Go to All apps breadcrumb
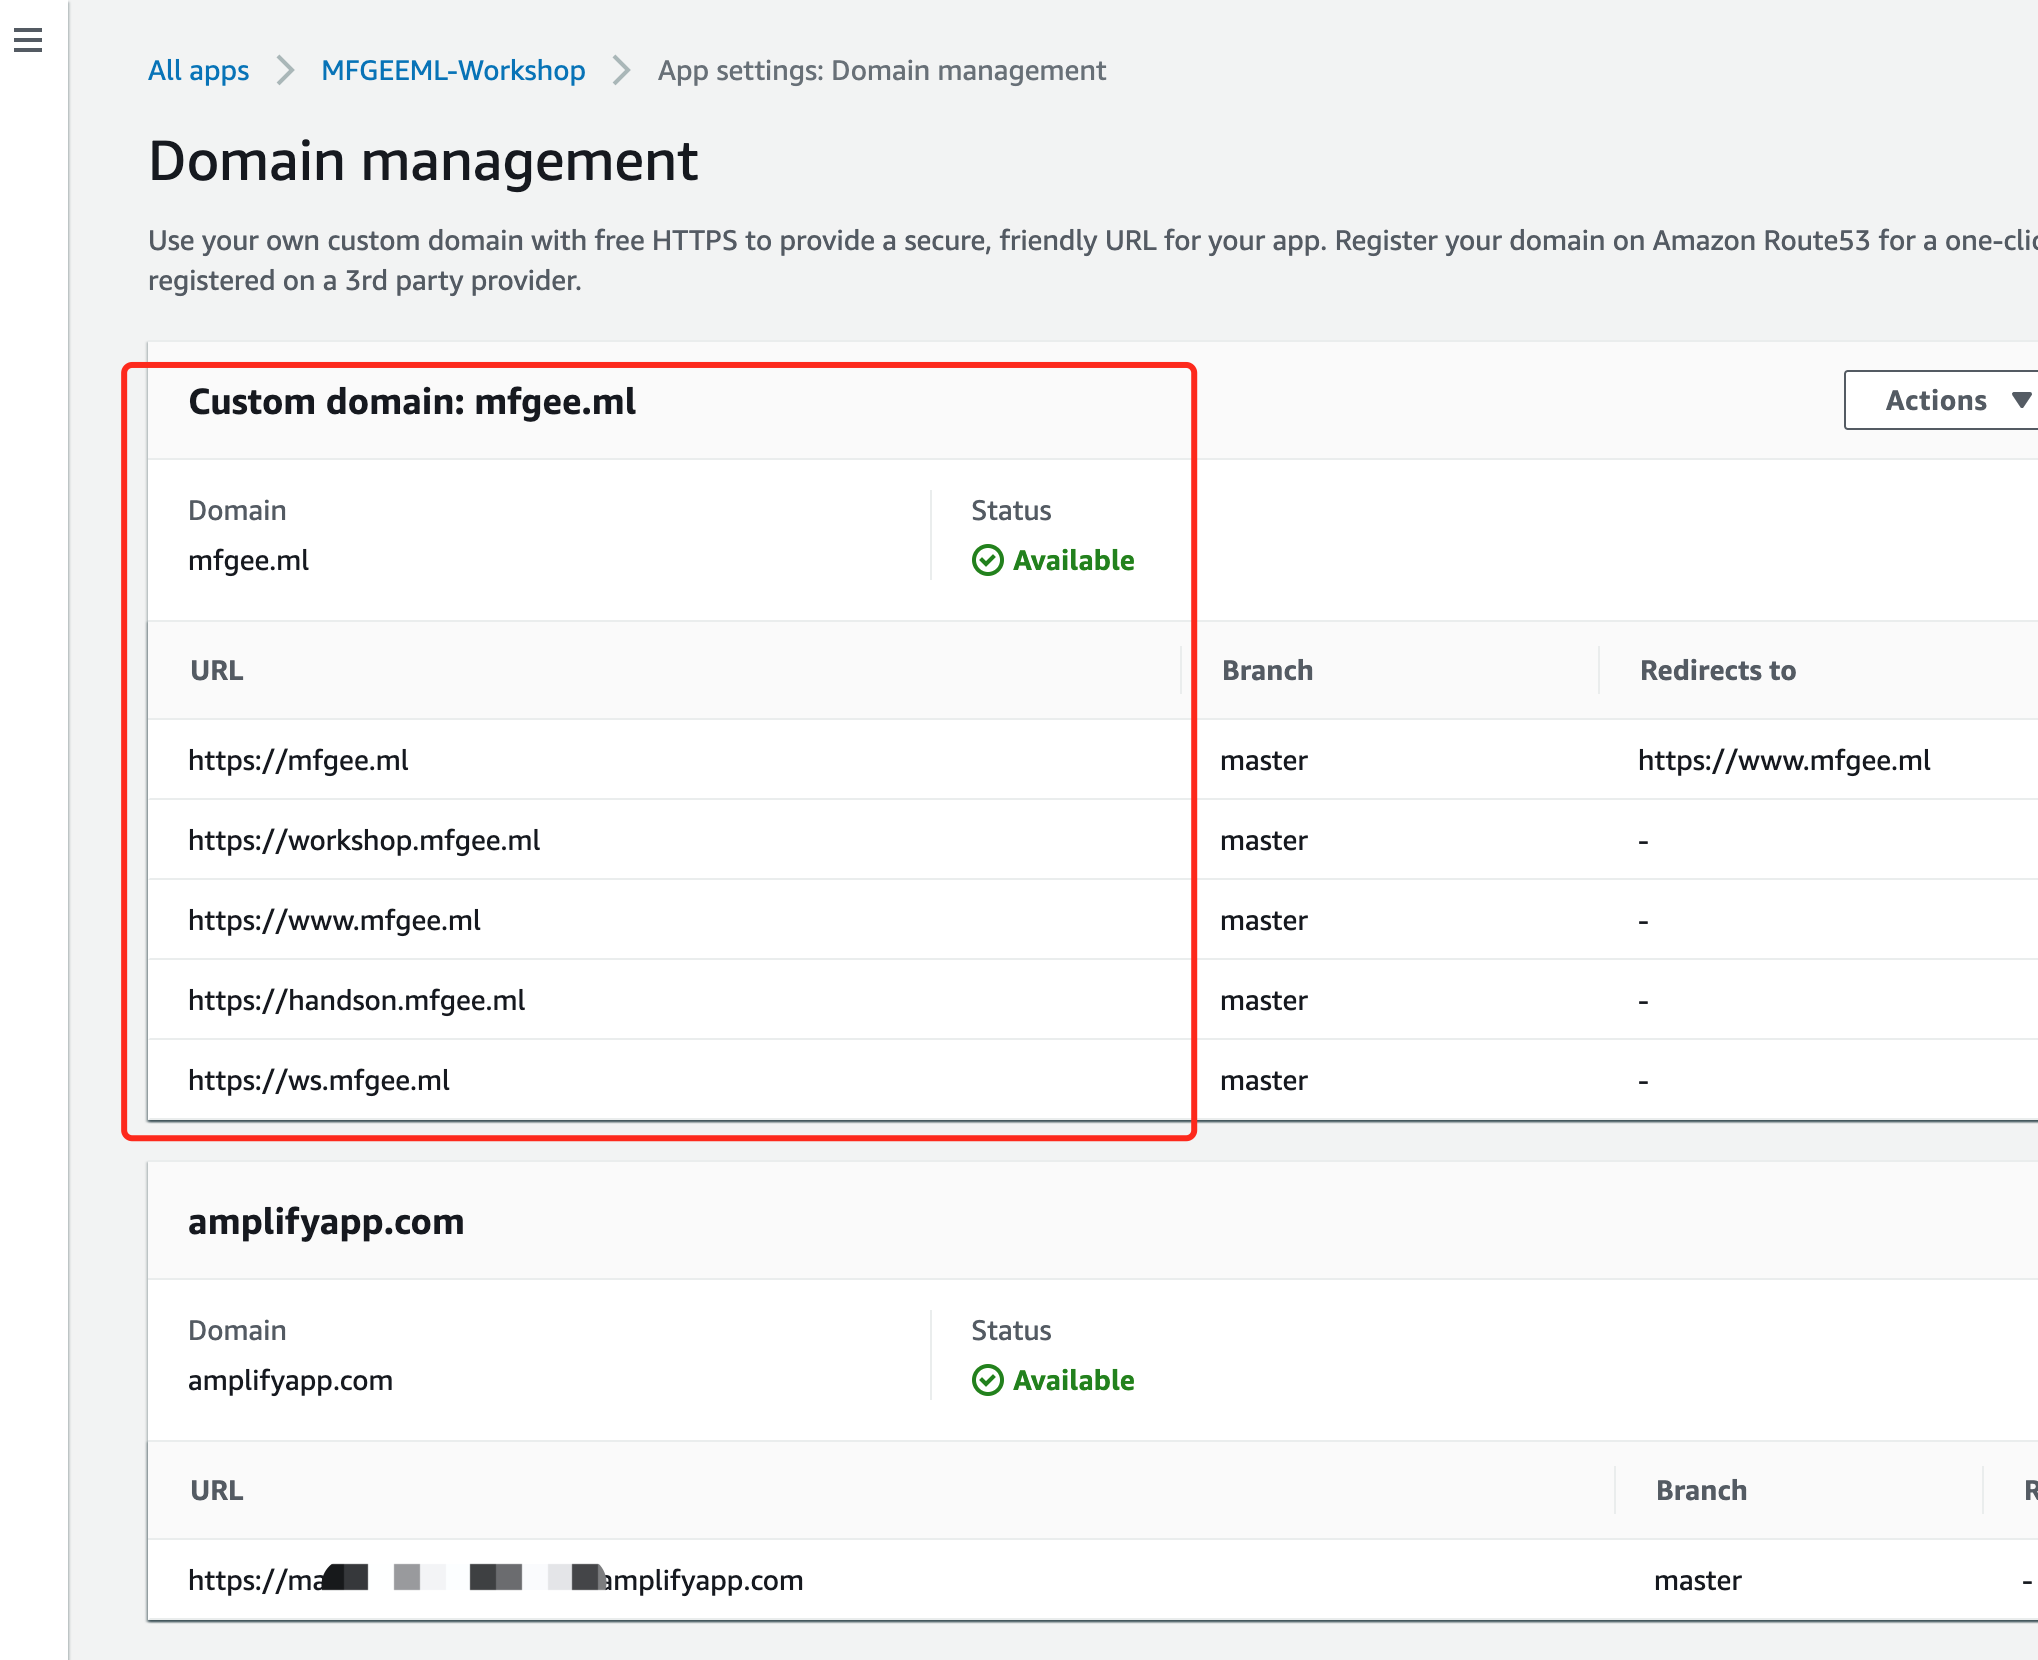 tap(198, 70)
